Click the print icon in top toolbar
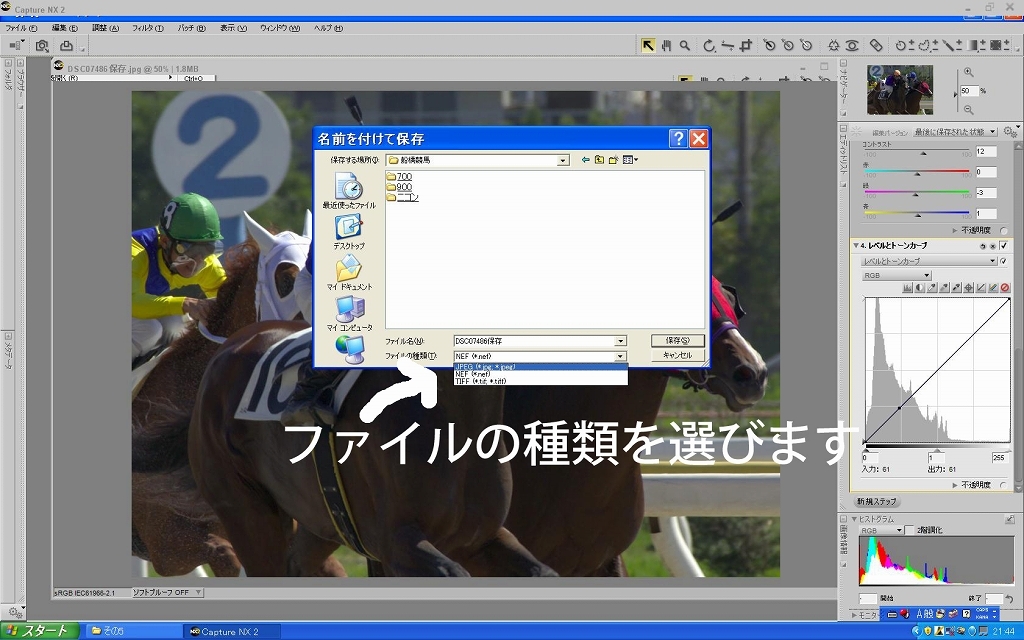 click(66, 45)
